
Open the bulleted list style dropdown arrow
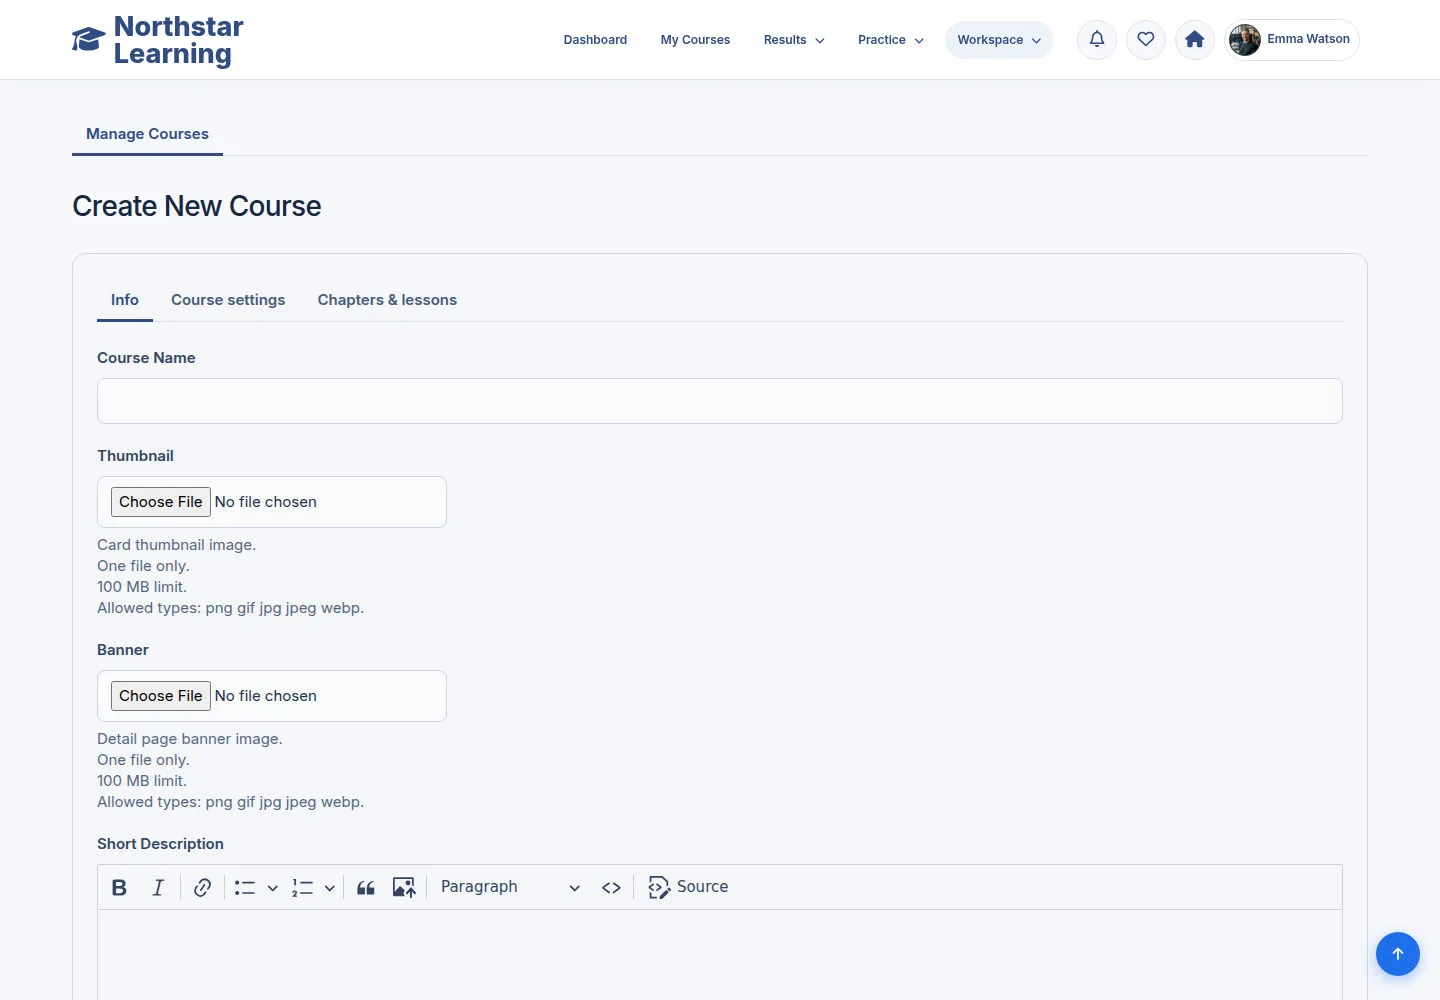tap(272, 887)
